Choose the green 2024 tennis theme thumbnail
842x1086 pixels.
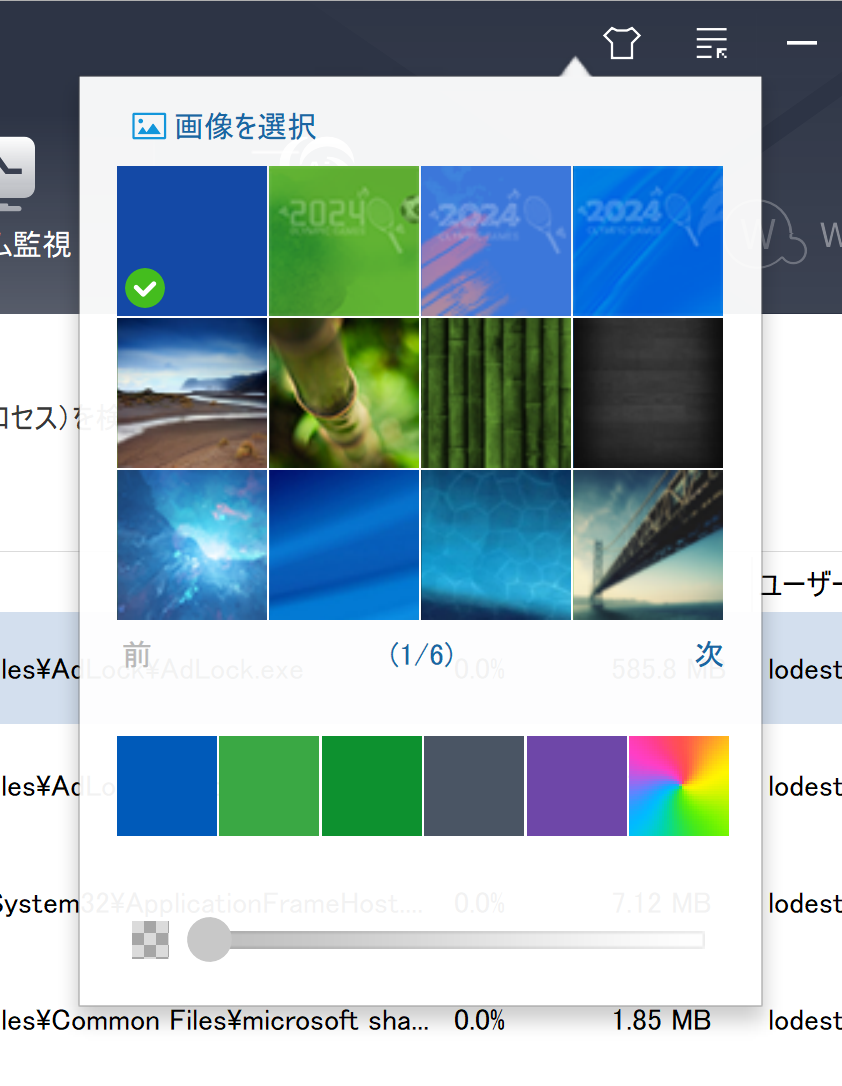[x=344, y=240]
